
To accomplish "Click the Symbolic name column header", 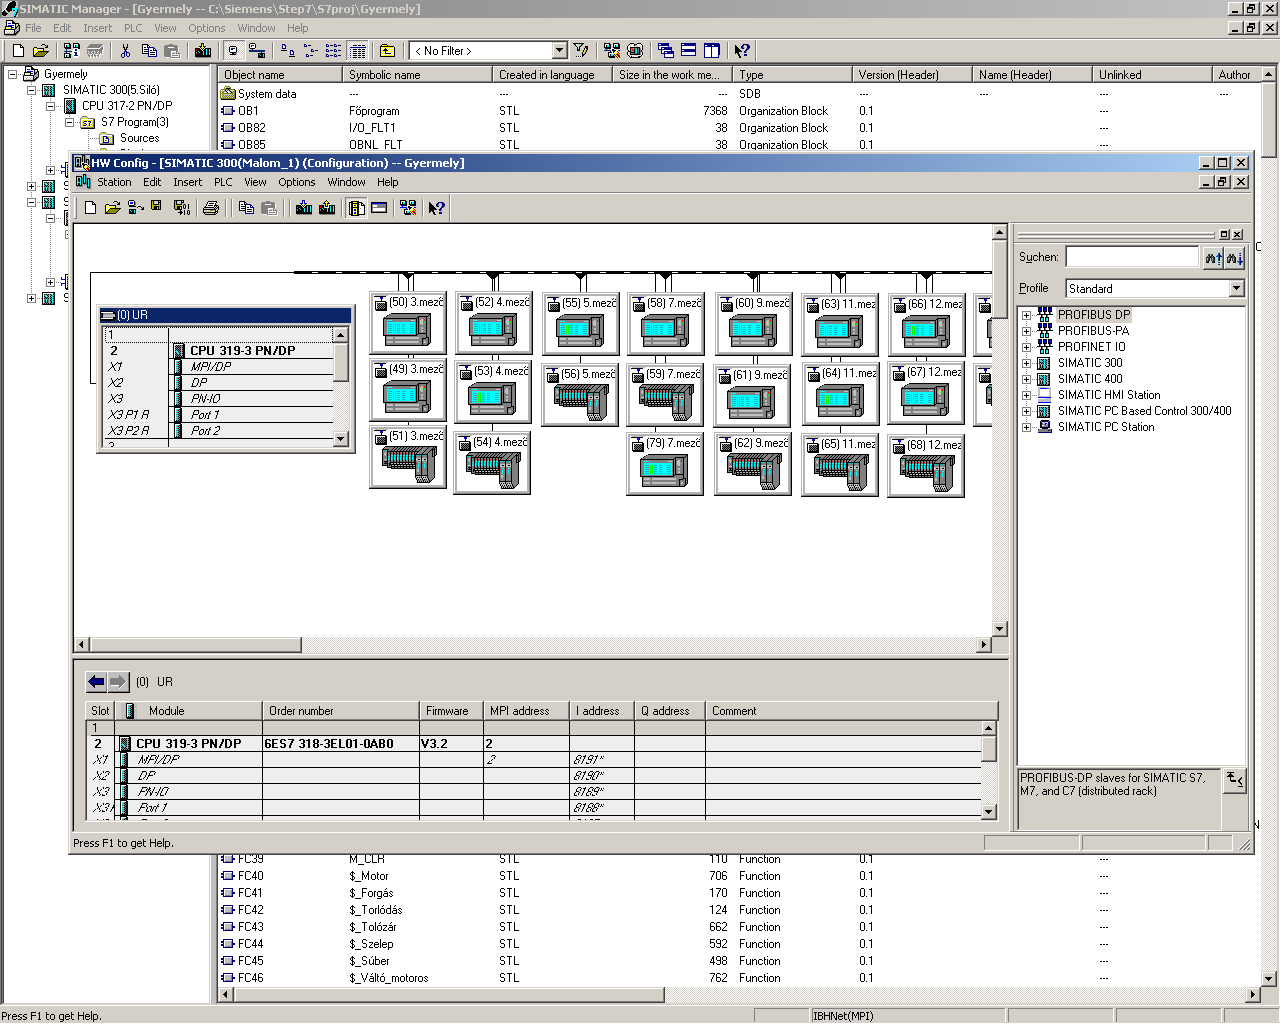I will tap(416, 75).
